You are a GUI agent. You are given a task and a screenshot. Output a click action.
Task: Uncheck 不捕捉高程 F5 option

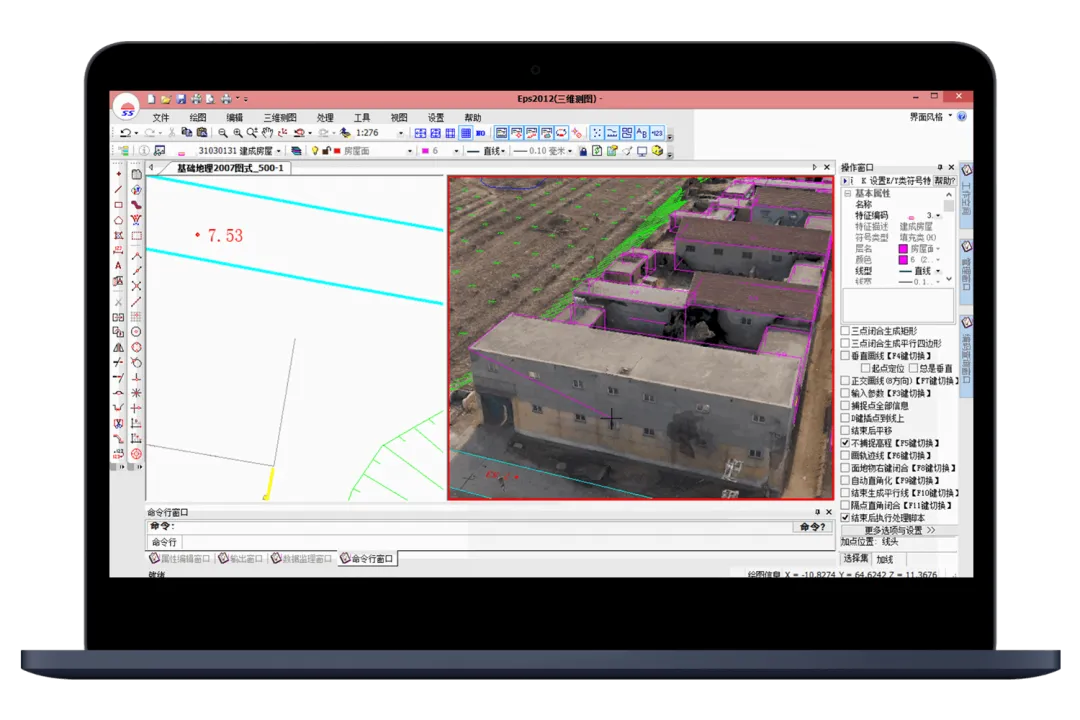845,443
